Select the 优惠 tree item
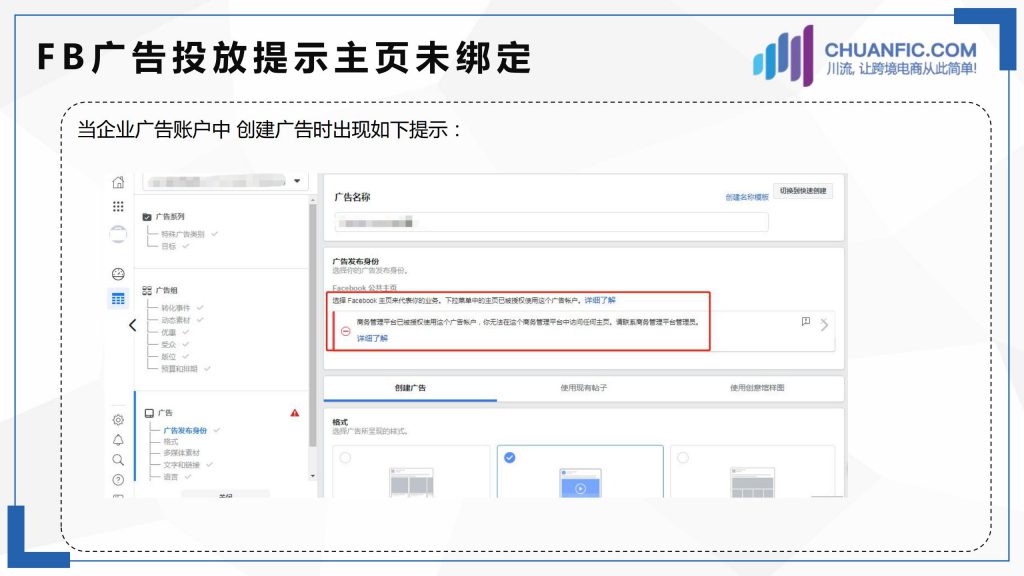The width and height of the screenshot is (1024, 576). (x=168, y=332)
